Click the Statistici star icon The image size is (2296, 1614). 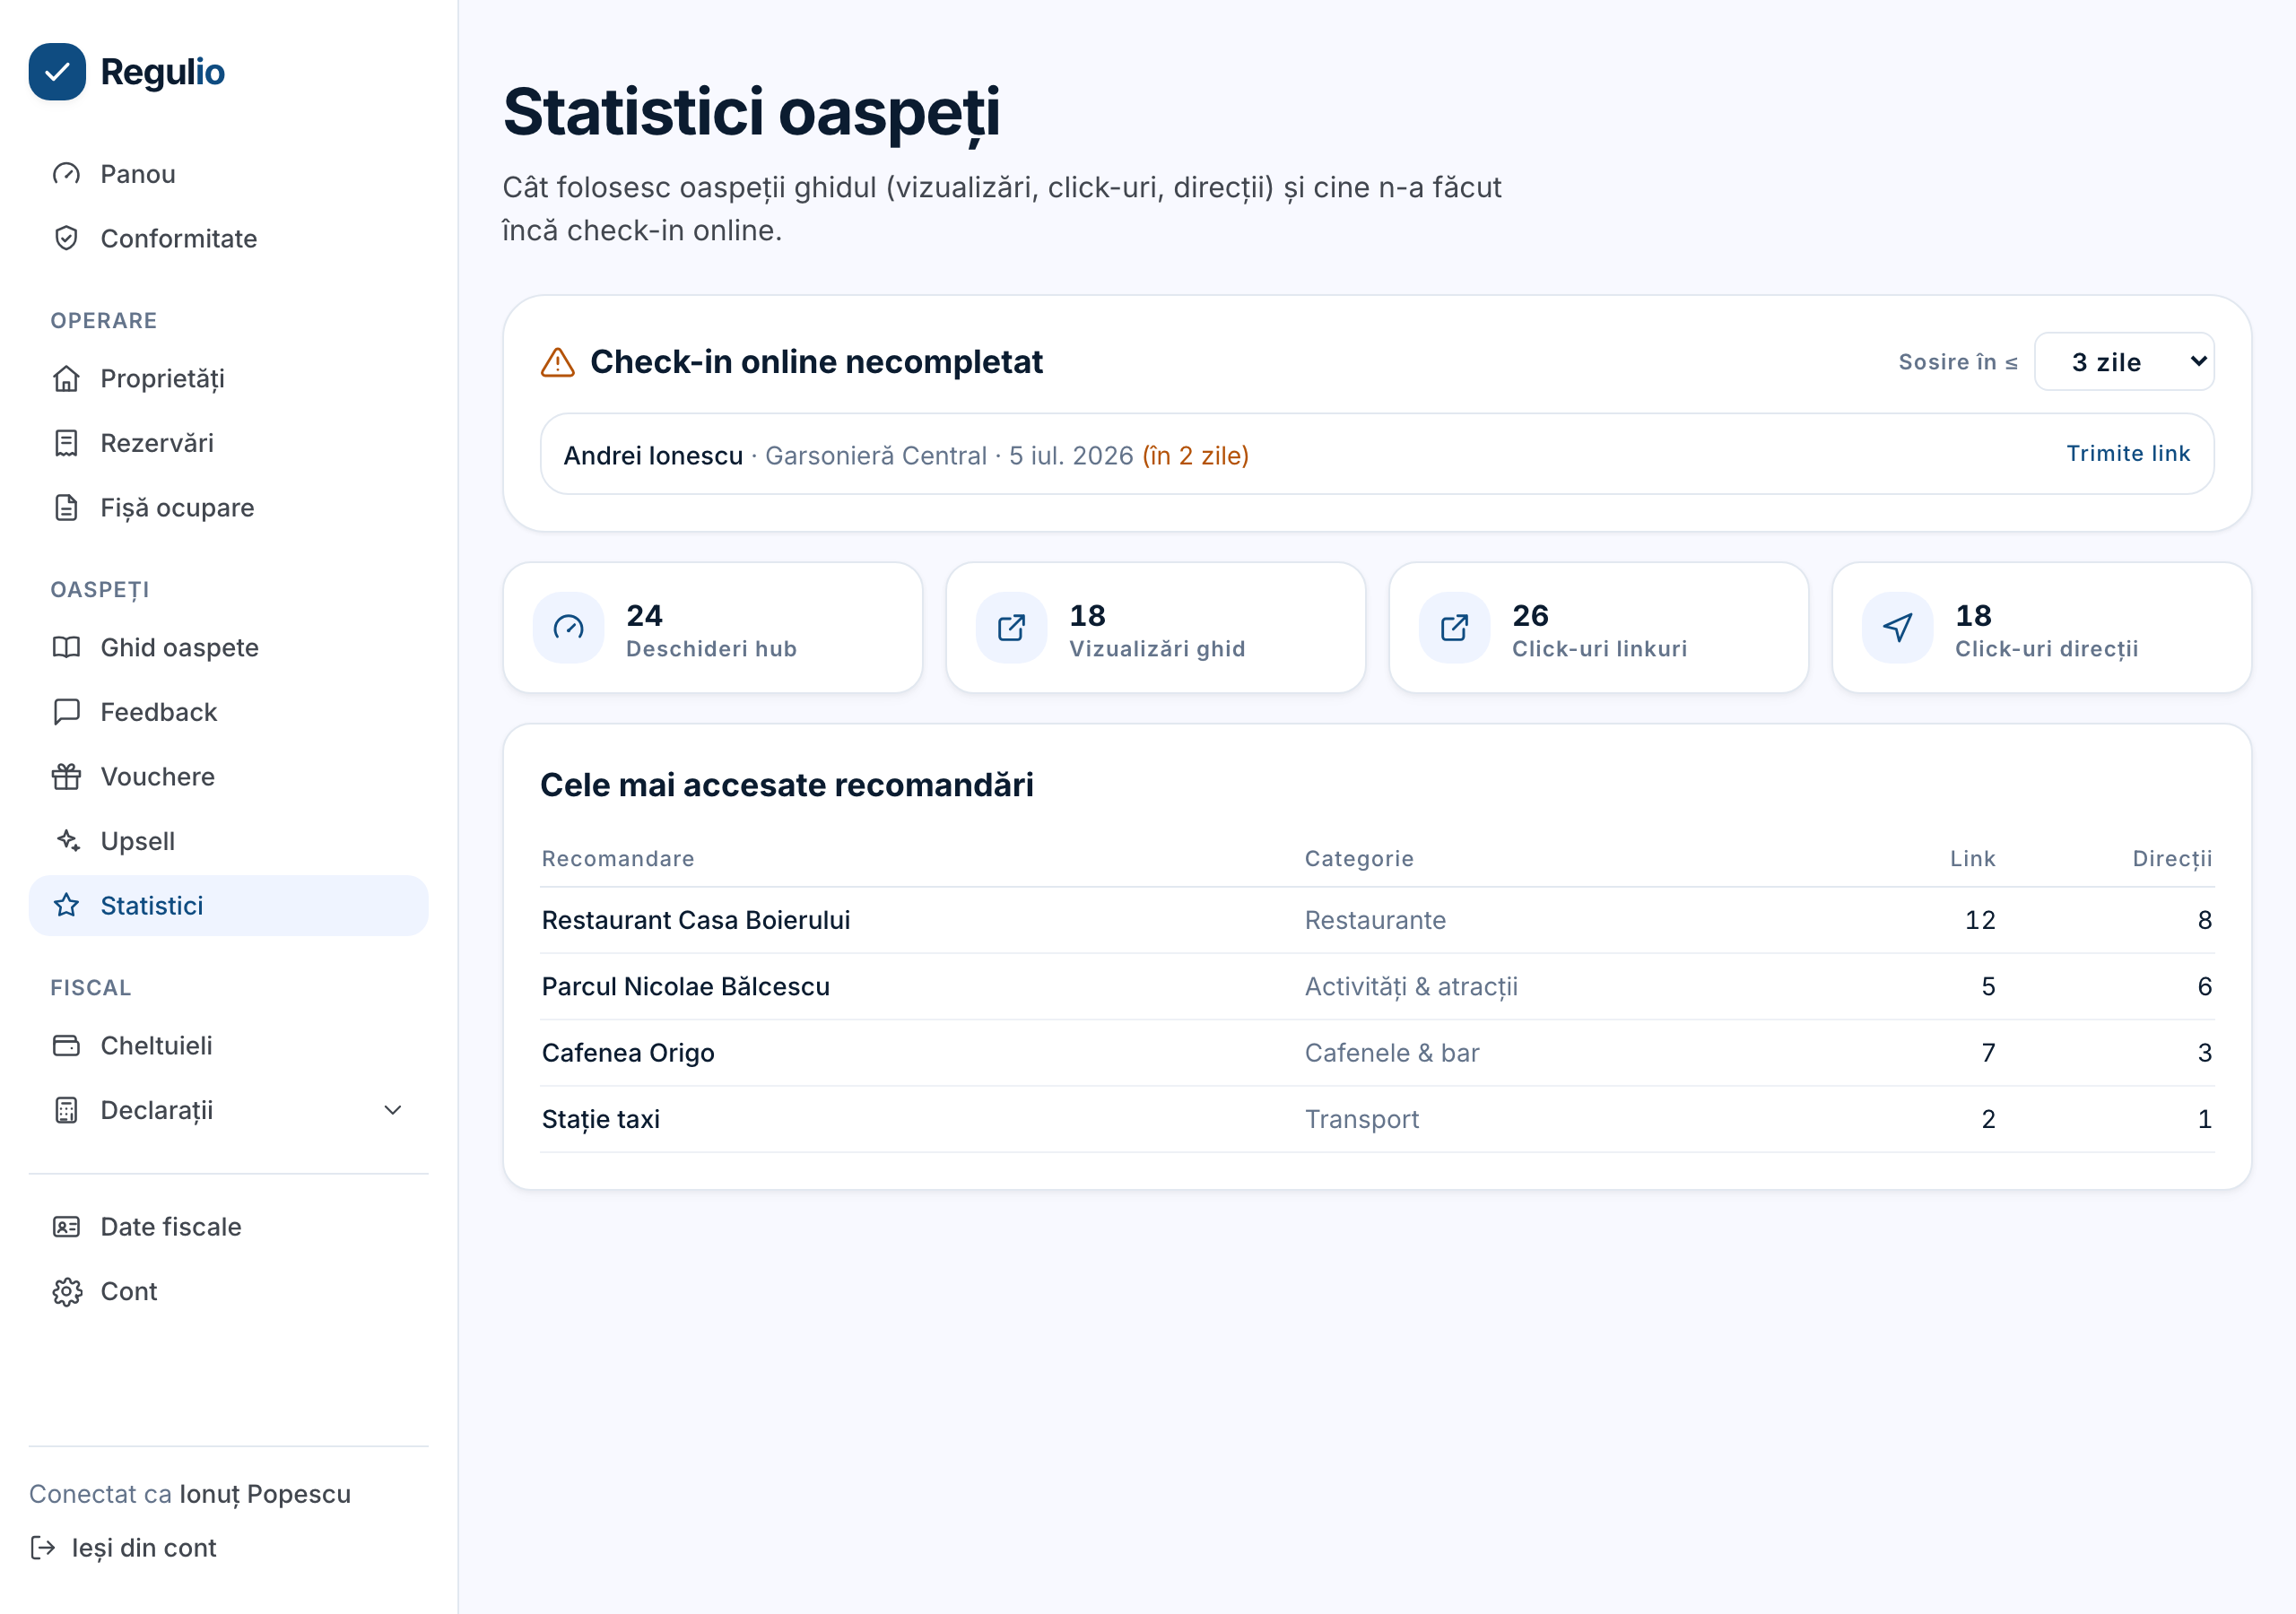(66, 905)
